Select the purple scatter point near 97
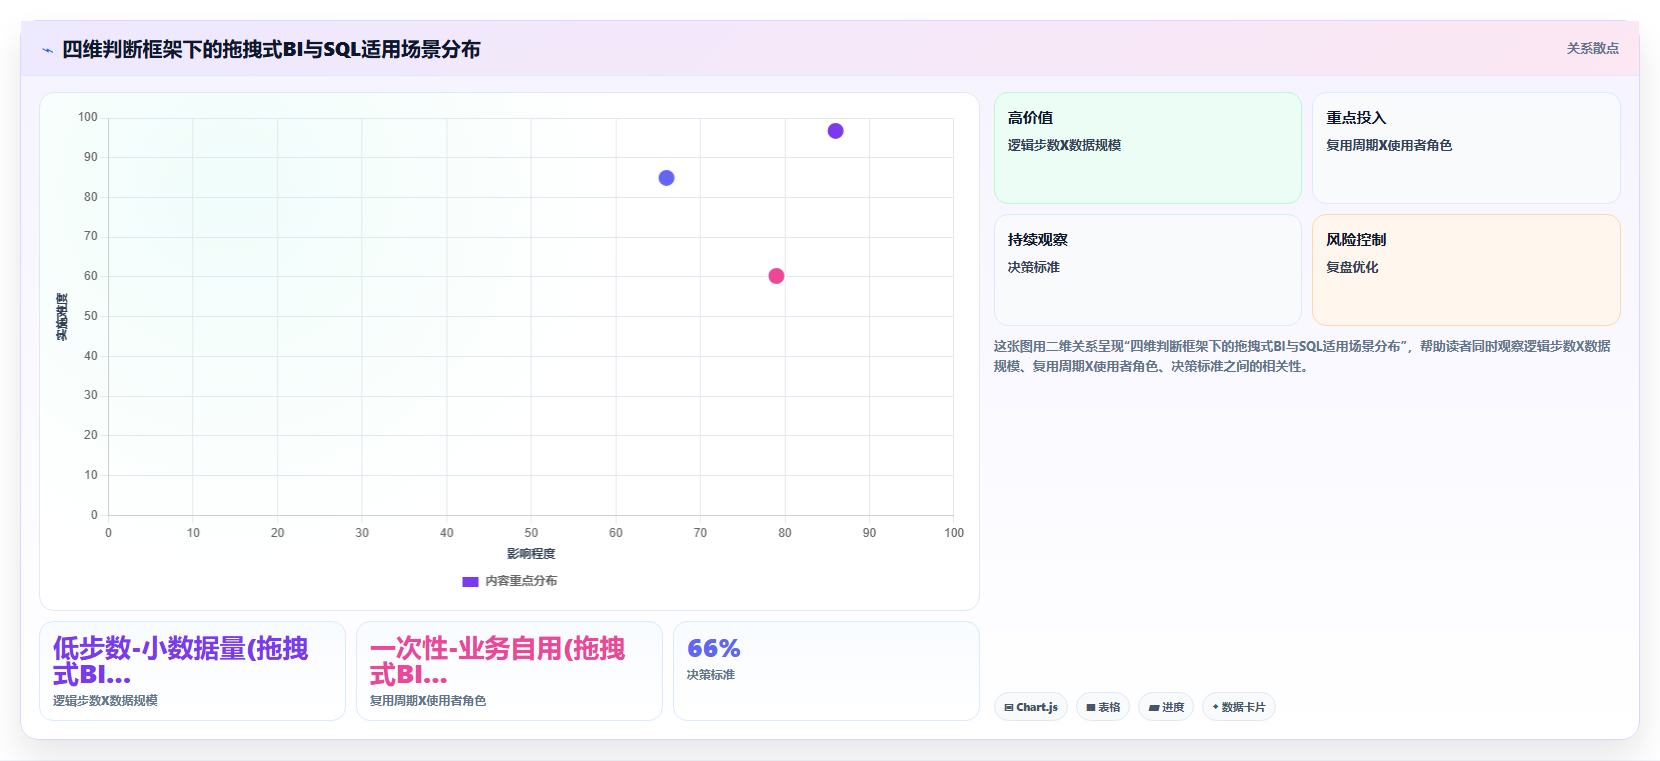 point(835,131)
